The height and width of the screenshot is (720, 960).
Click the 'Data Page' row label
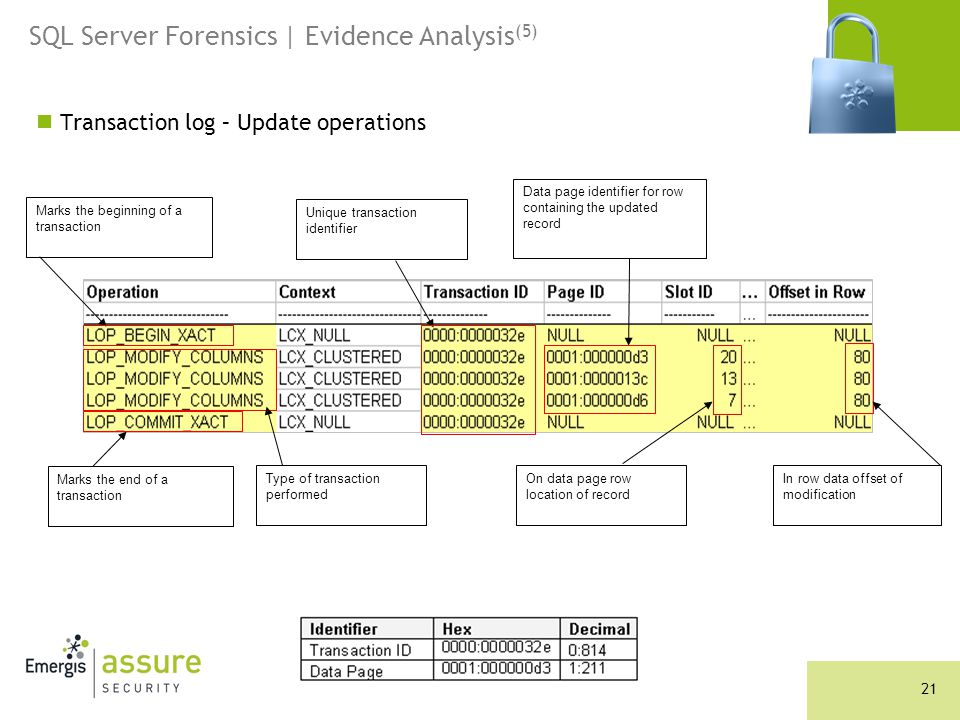click(x=346, y=671)
